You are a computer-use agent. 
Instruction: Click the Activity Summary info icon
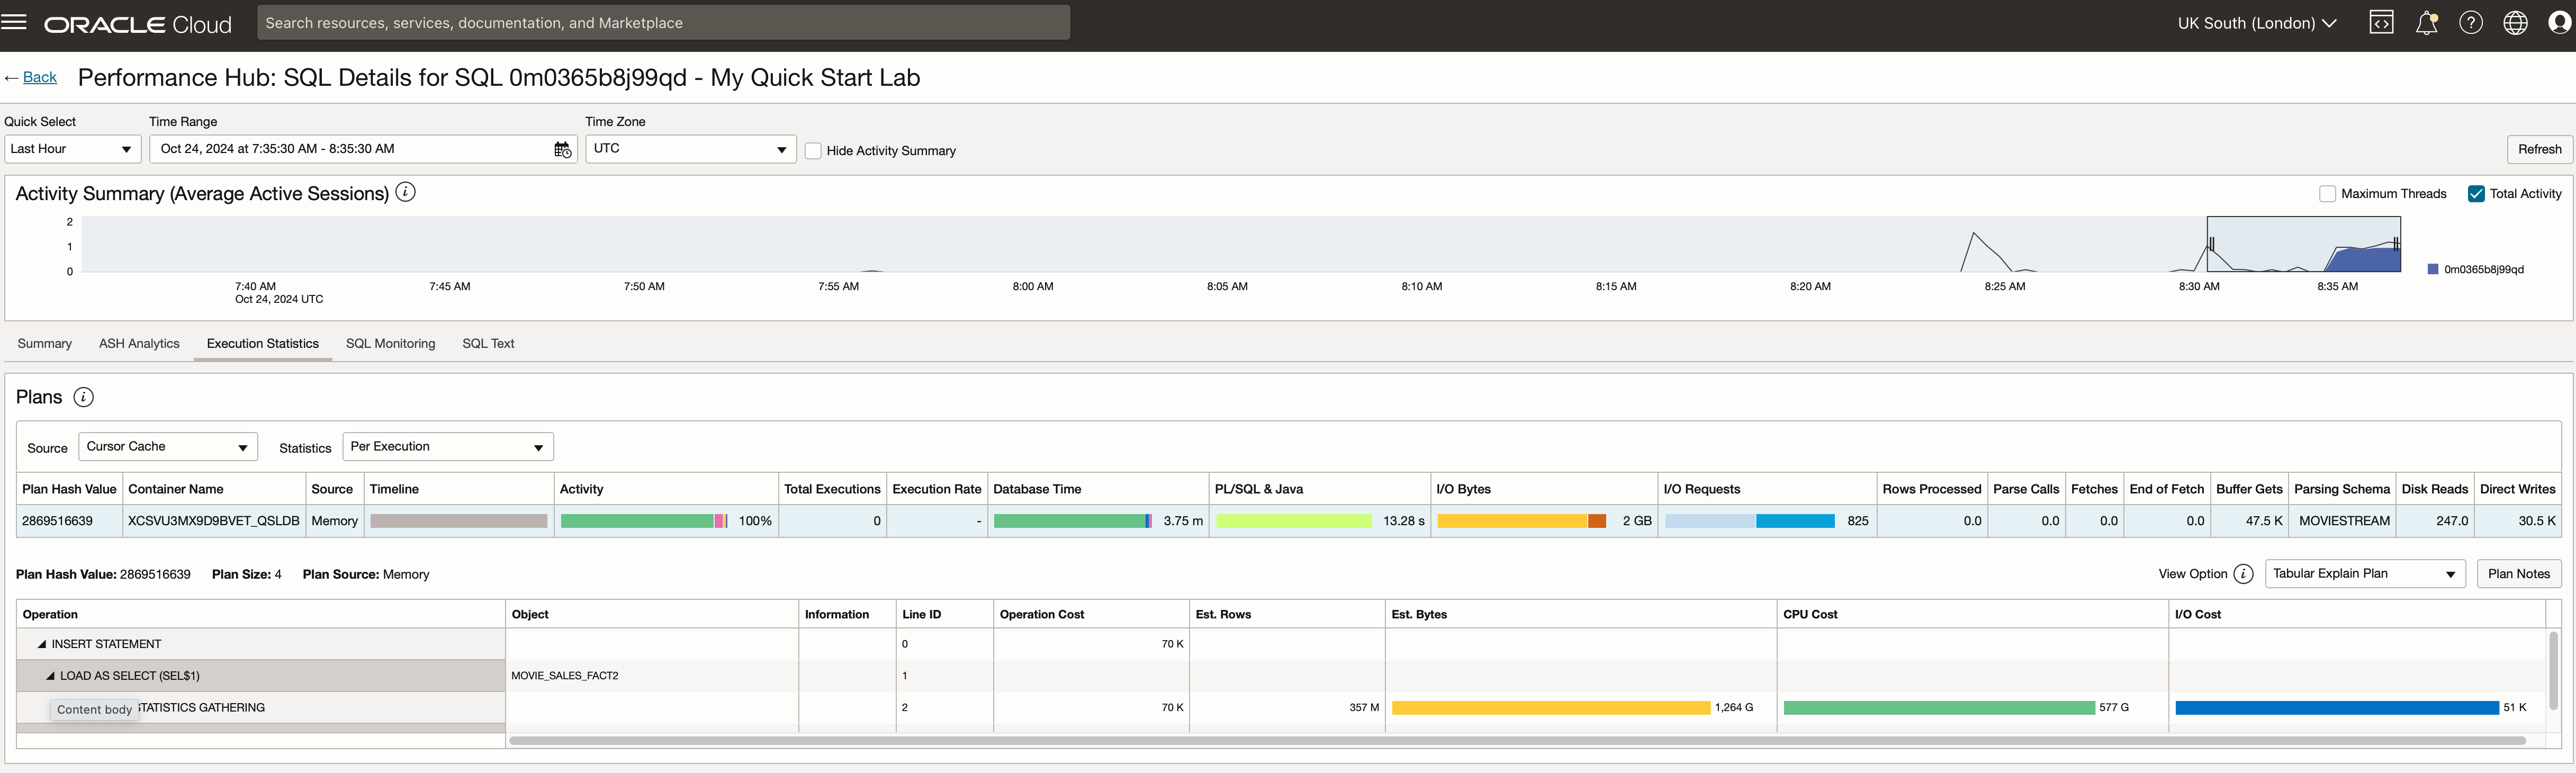pyautogui.click(x=405, y=192)
